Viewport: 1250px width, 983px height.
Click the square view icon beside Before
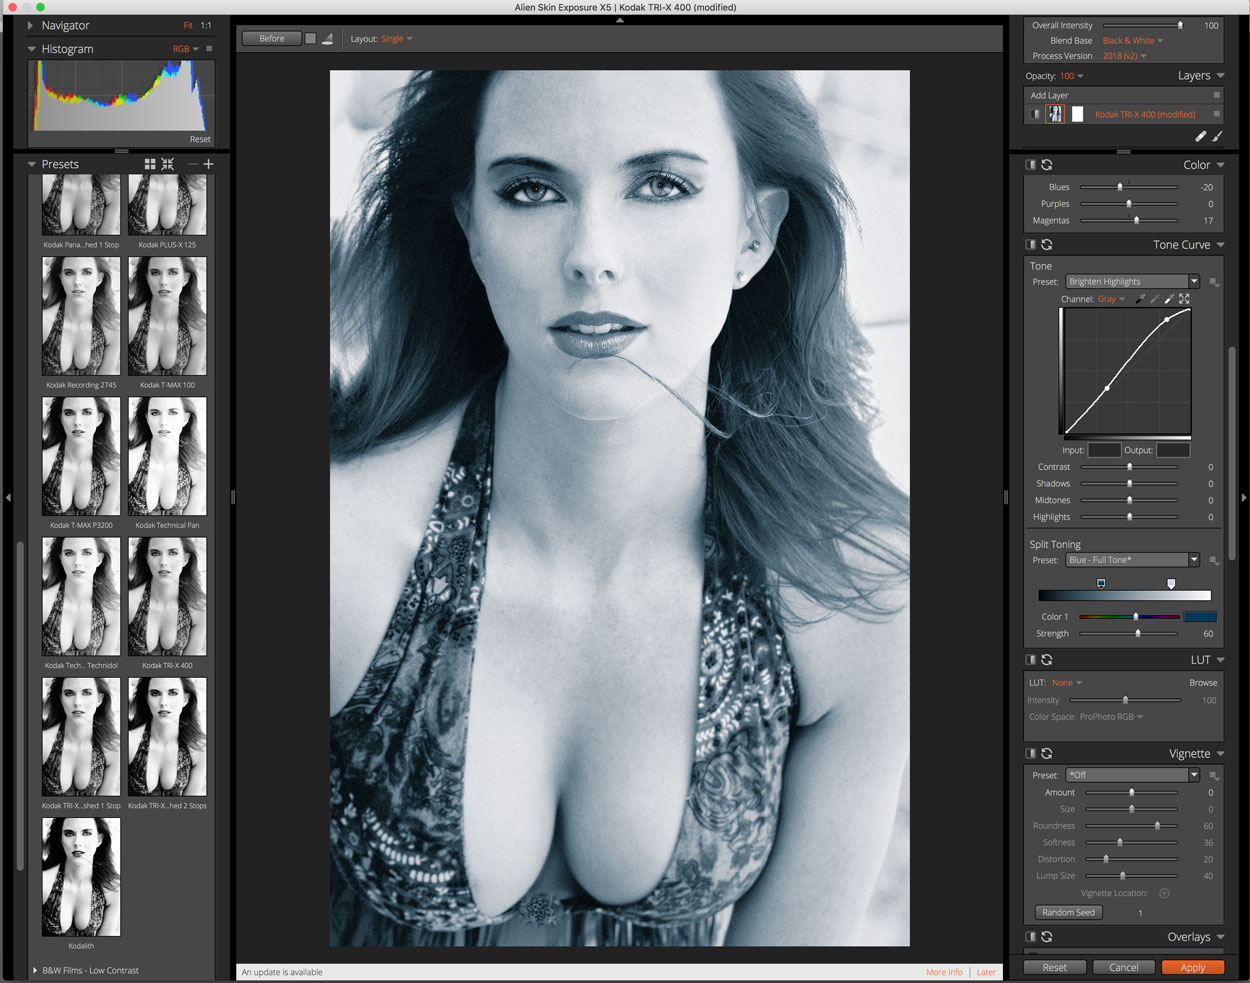tap(310, 39)
